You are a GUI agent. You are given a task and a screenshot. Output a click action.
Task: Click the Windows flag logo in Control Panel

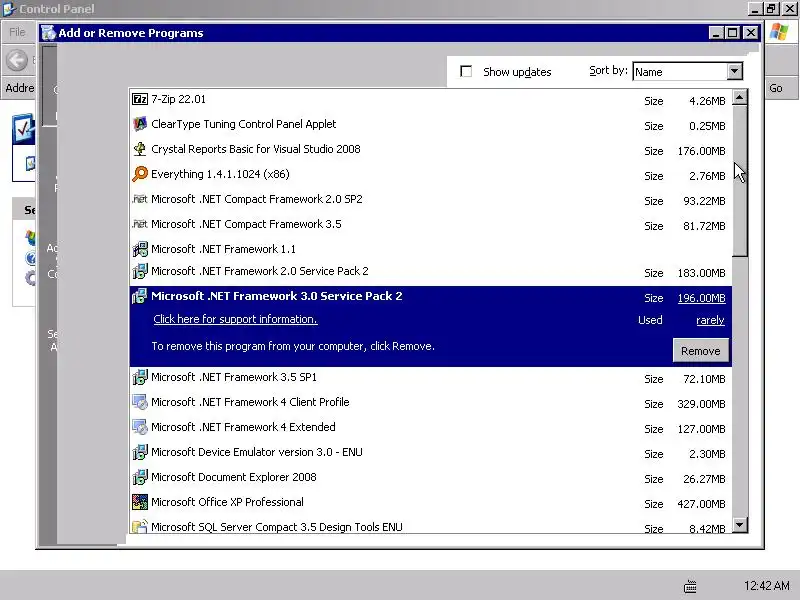[x=779, y=32]
